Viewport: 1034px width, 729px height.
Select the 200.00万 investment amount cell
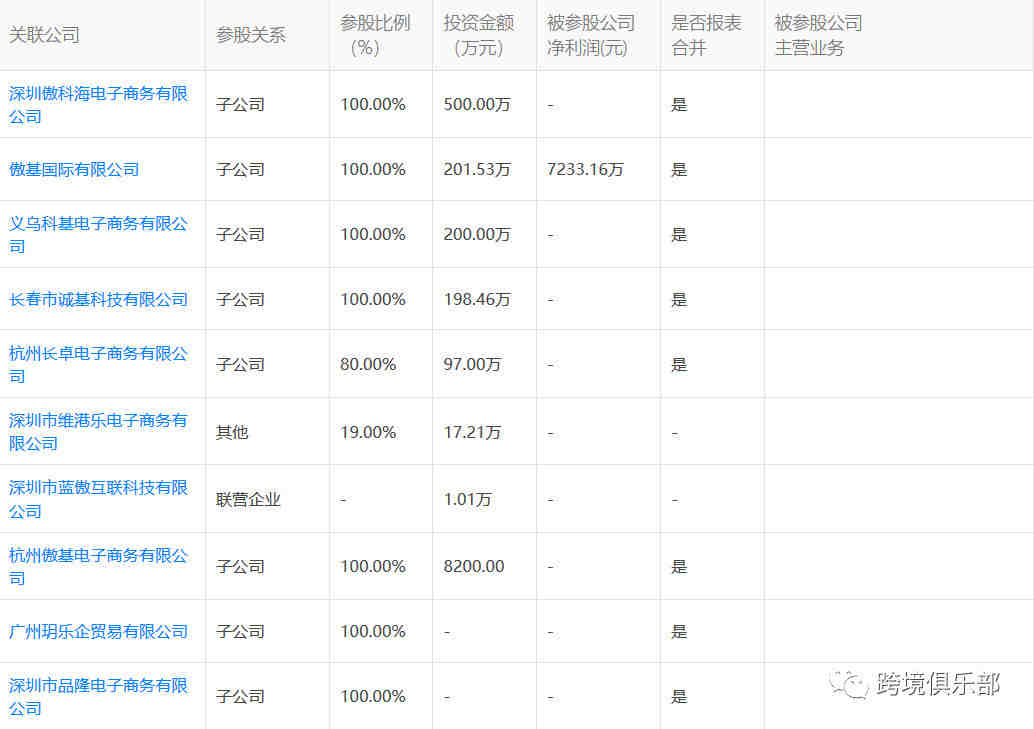tap(477, 234)
